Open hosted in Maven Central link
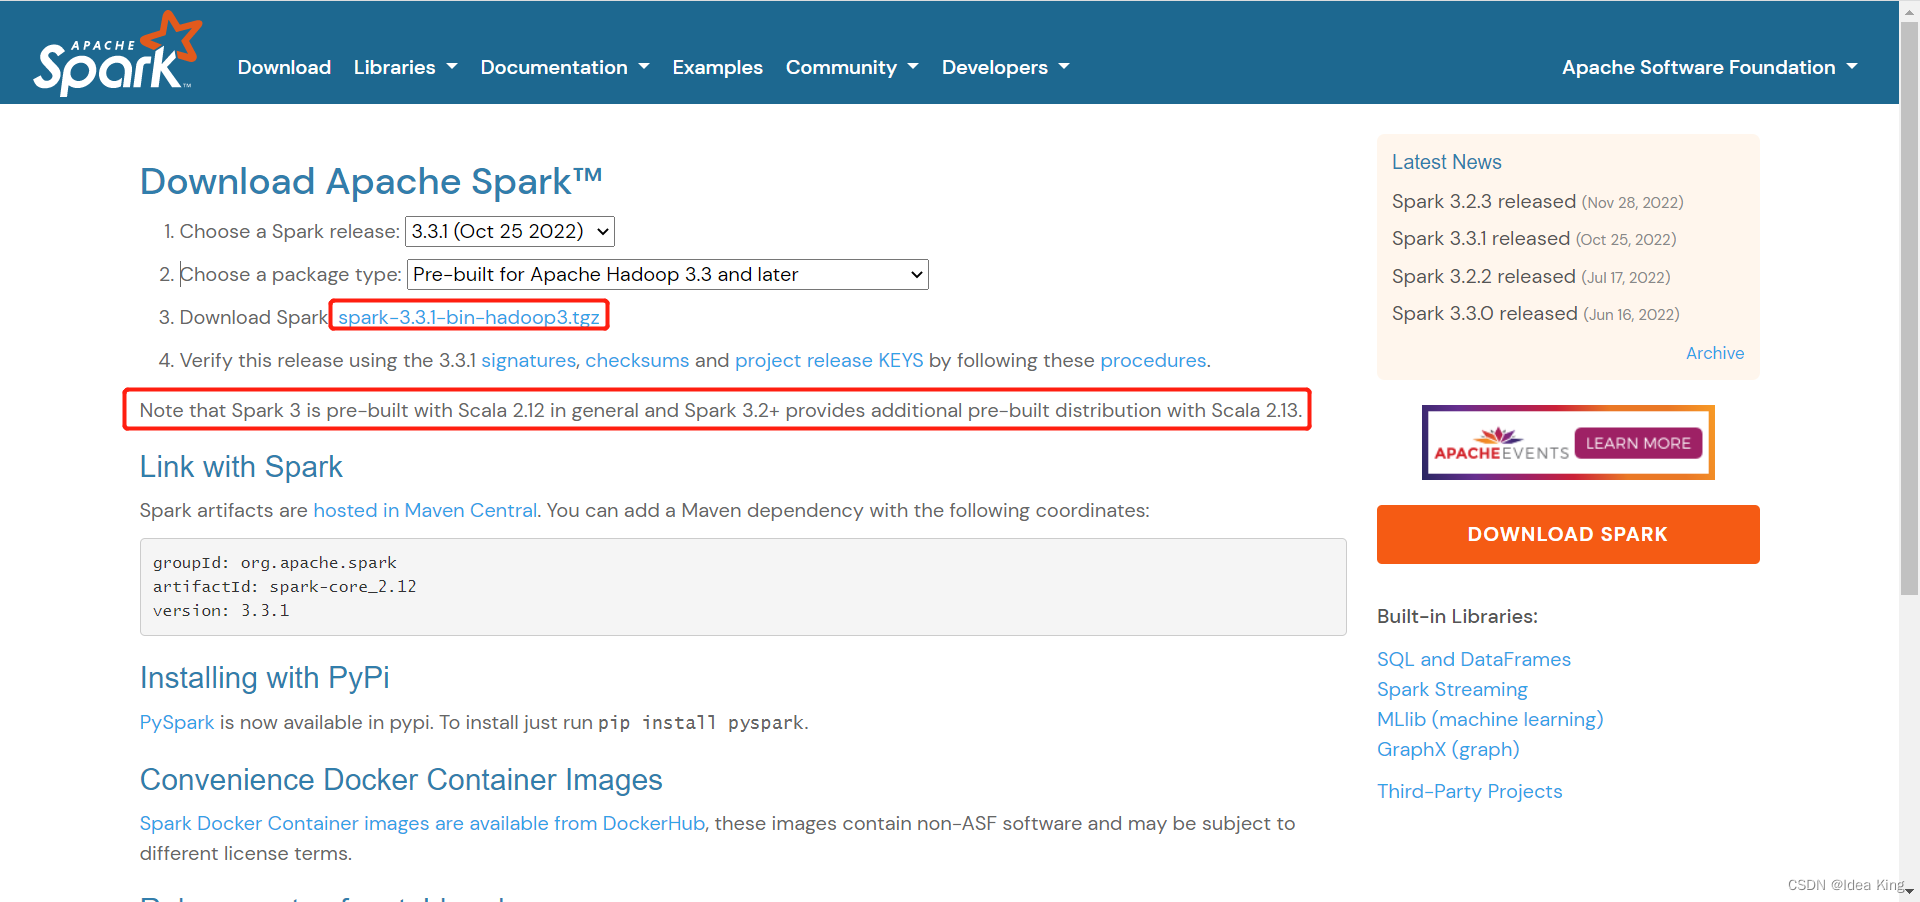The height and width of the screenshot is (902, 1920). [425, 510]
